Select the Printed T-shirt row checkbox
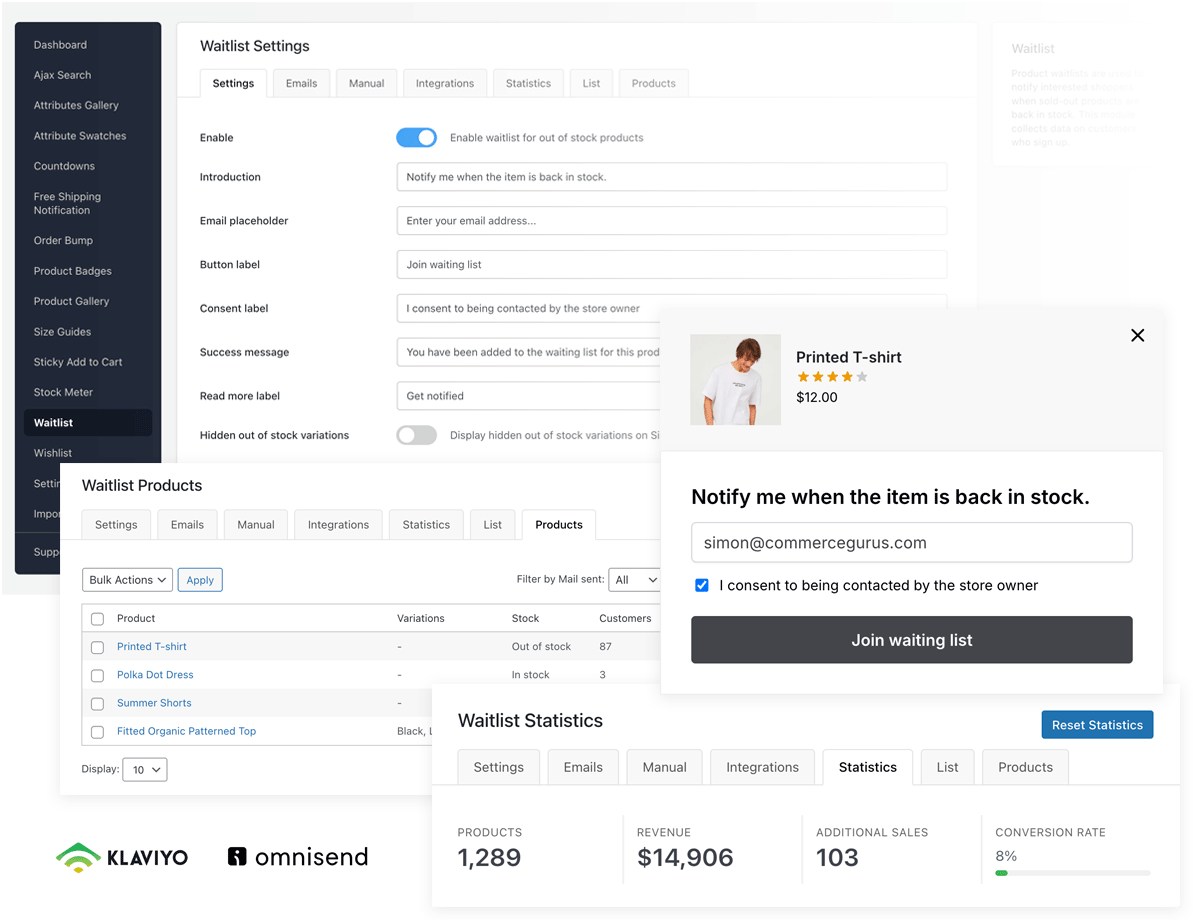Viewport: 1200px width, 920px height. pyautogui.click(x=97, y=647)
